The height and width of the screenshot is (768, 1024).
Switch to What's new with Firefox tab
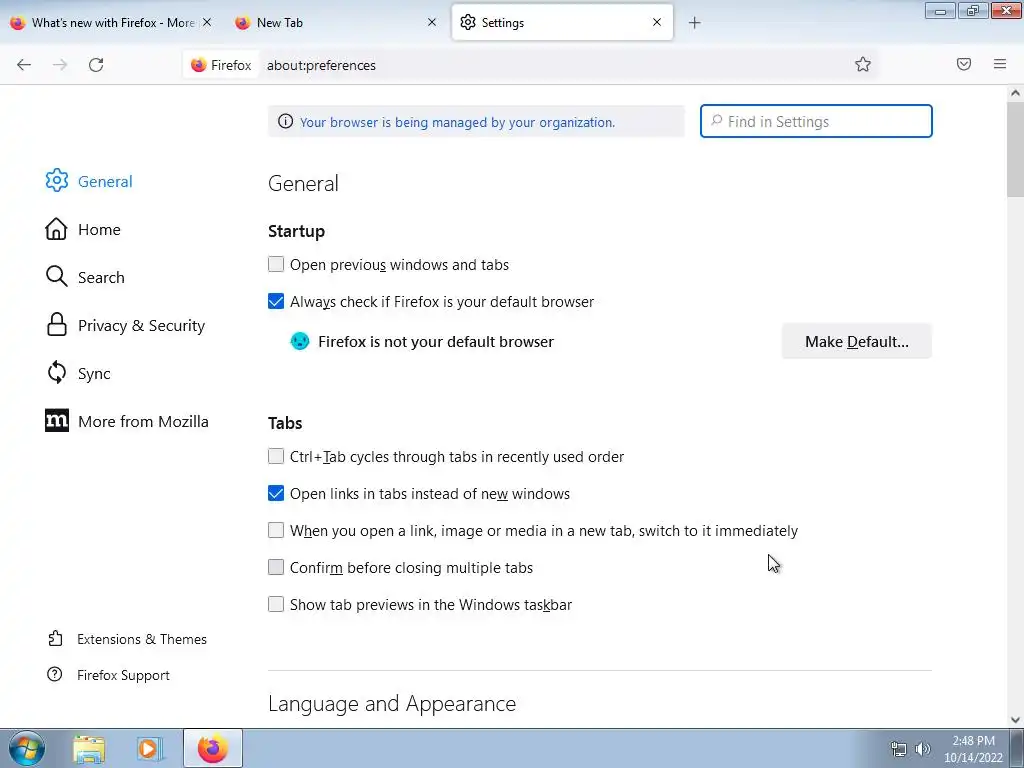click(x=111, y=22)
